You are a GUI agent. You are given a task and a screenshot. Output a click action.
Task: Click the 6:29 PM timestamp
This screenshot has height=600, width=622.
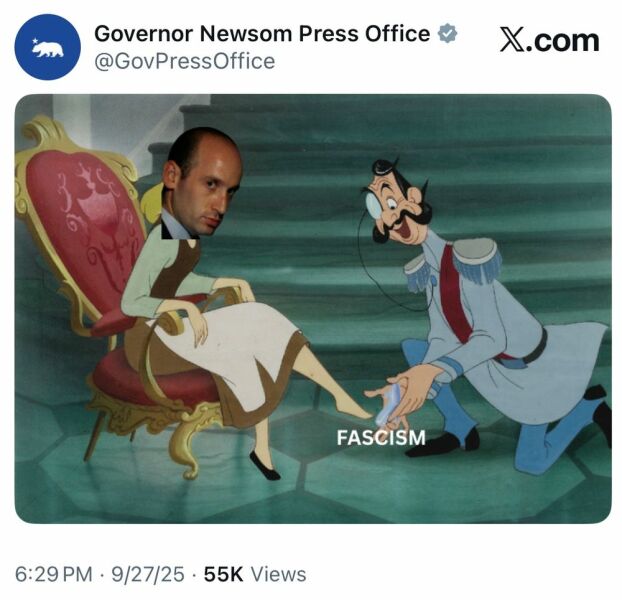(54, 574)
